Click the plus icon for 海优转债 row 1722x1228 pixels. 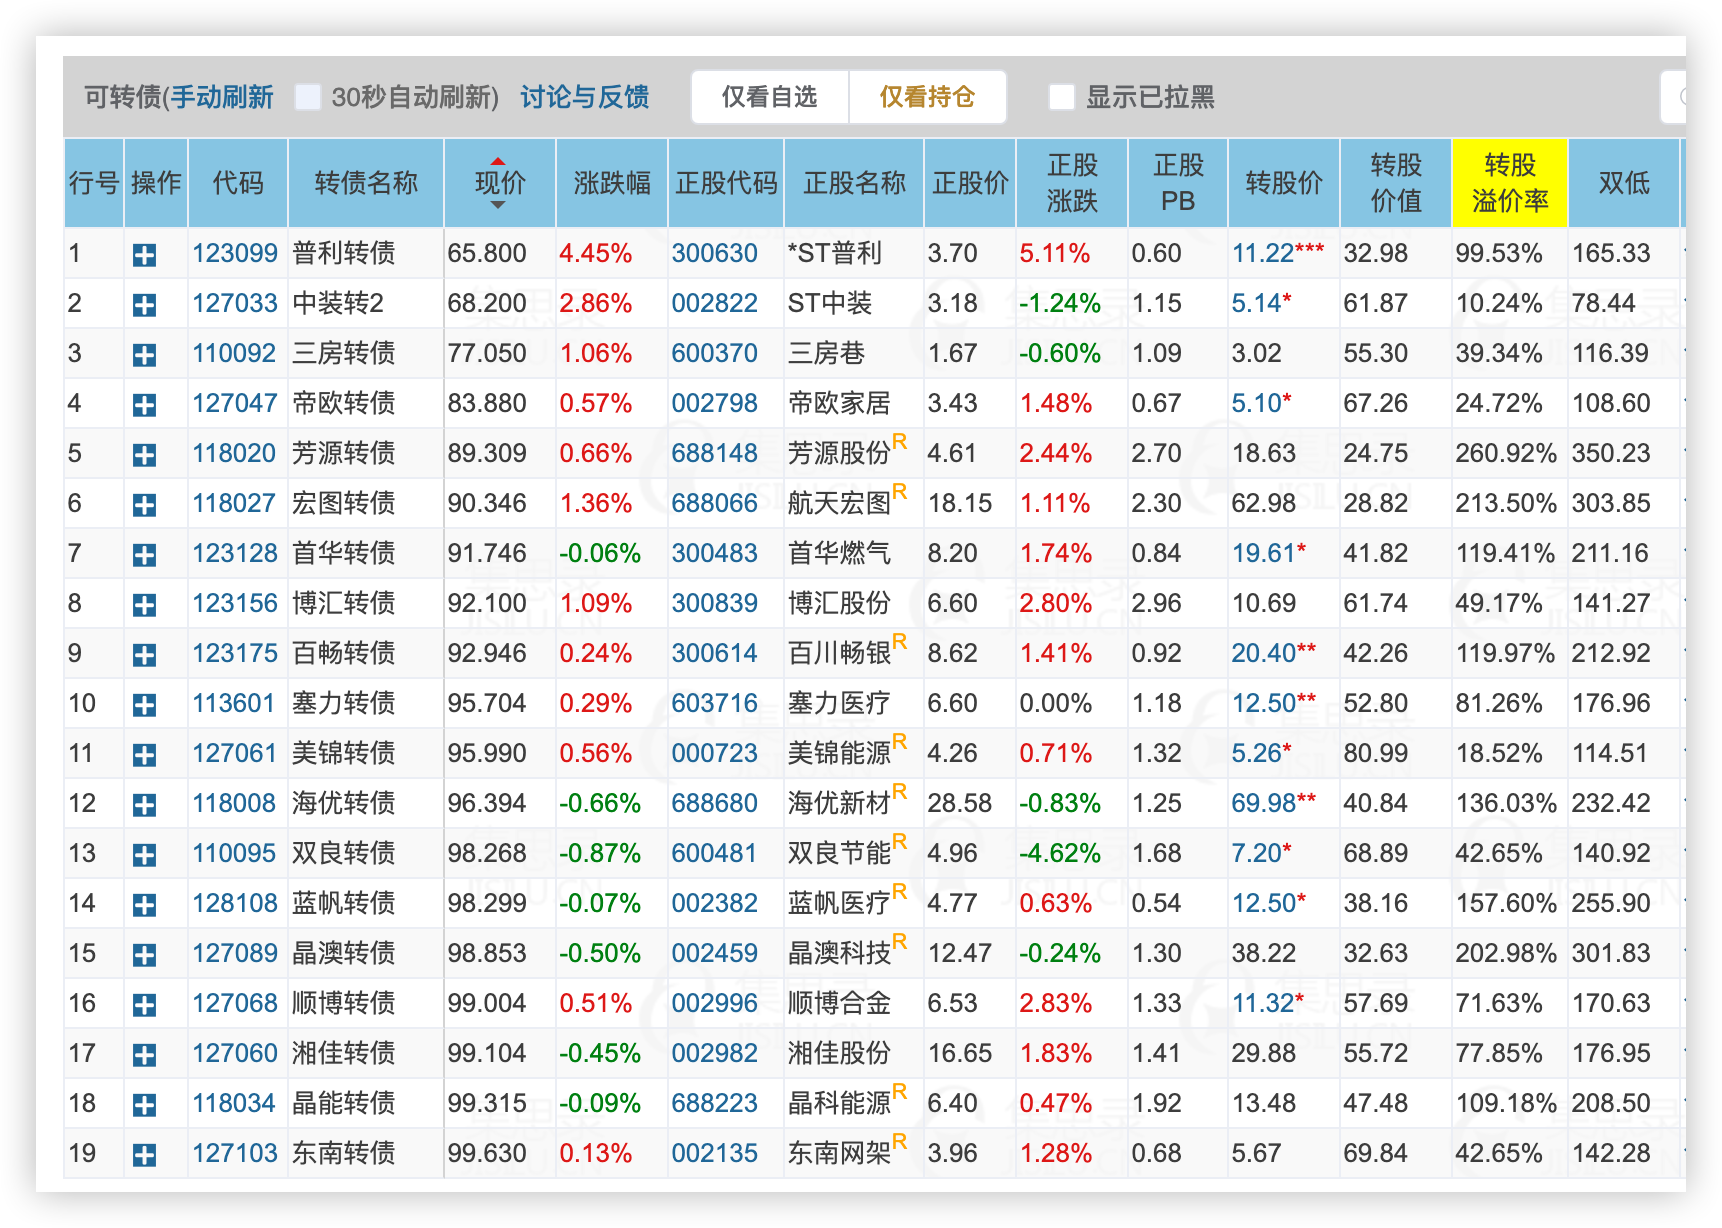point(144,805)
